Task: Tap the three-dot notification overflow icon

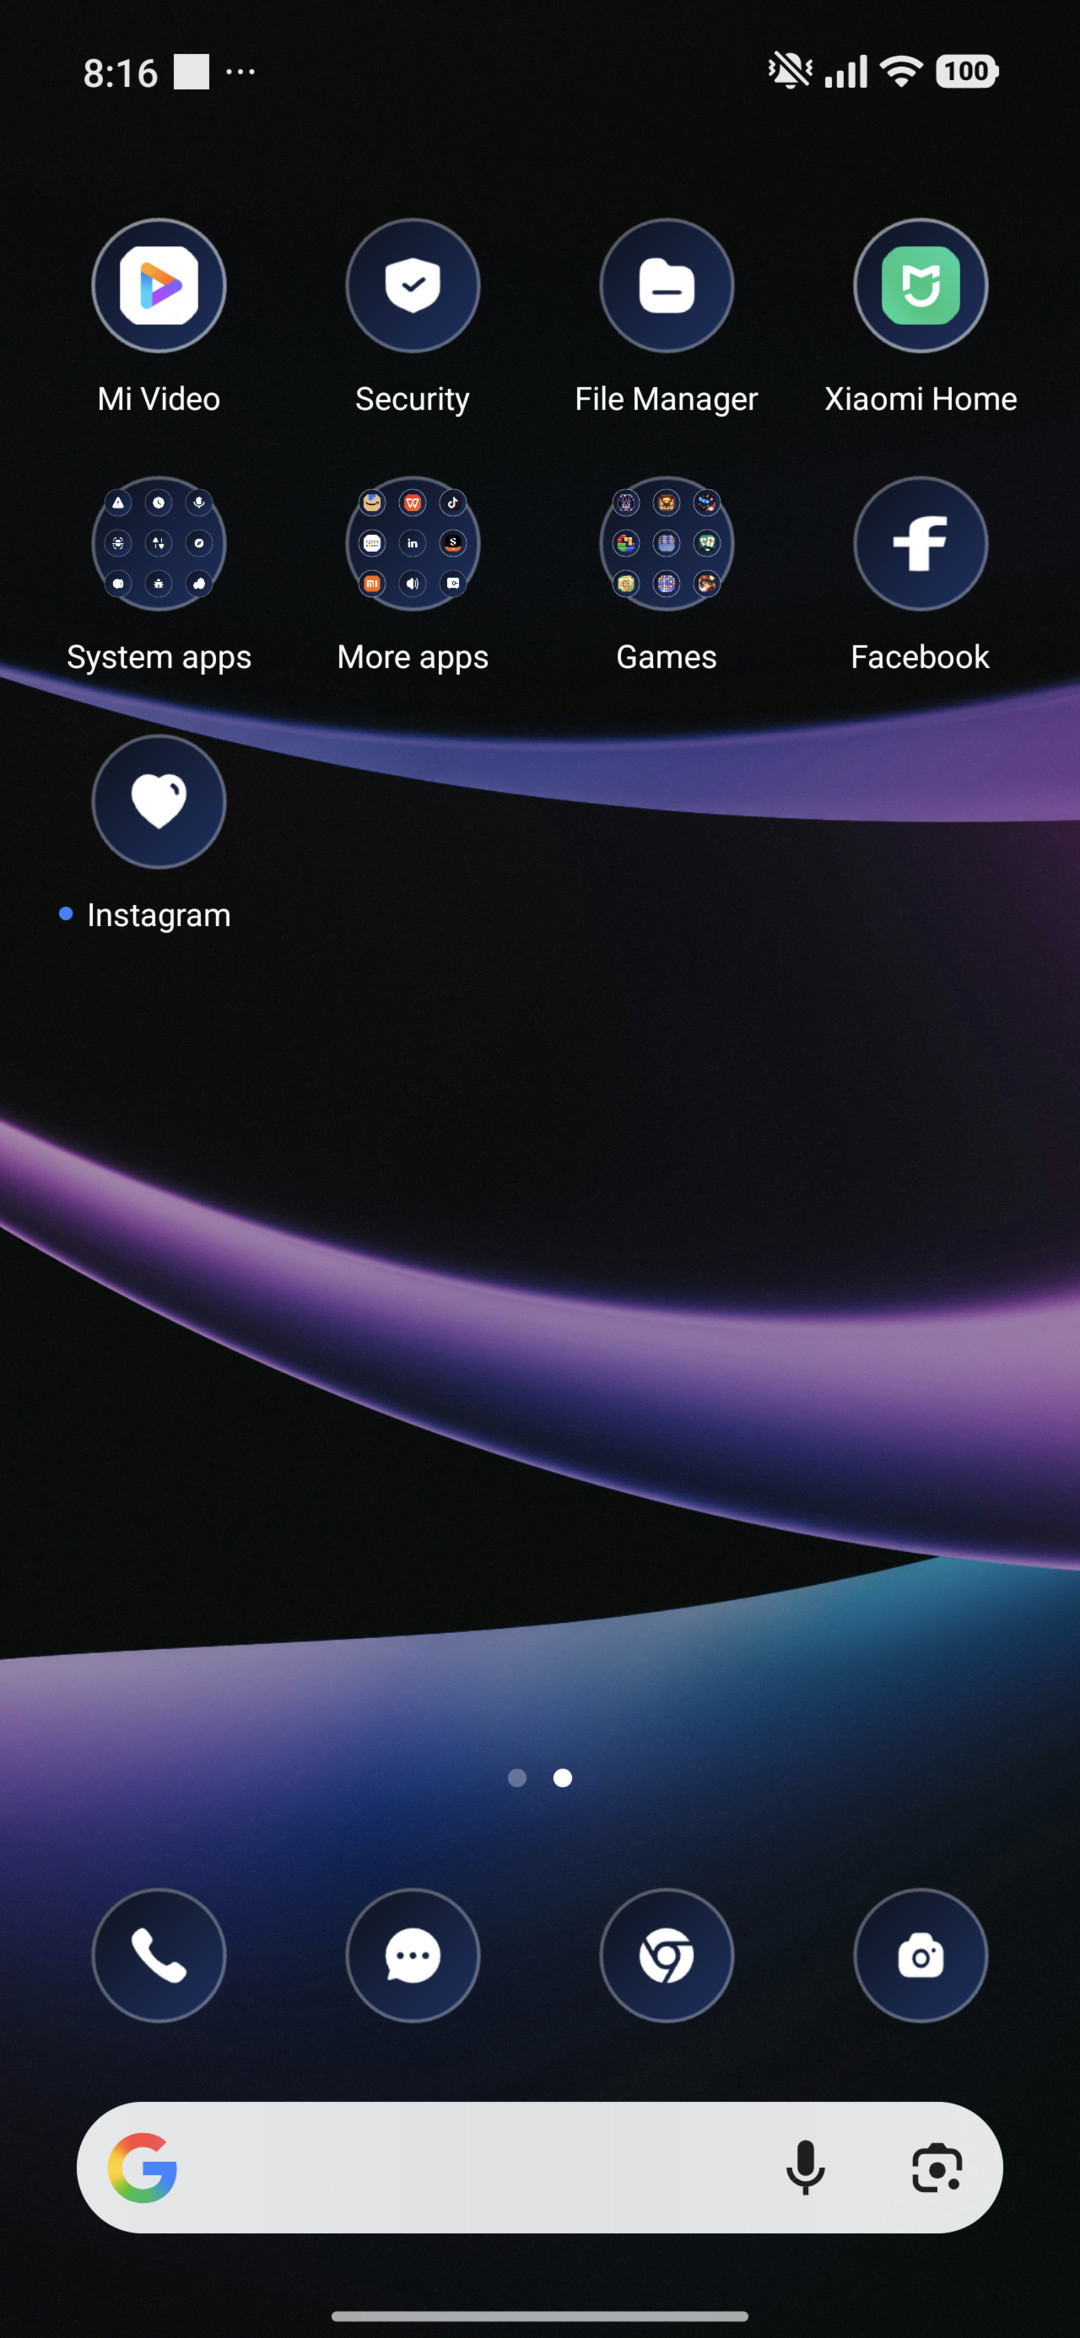Action: click(240, 72)
